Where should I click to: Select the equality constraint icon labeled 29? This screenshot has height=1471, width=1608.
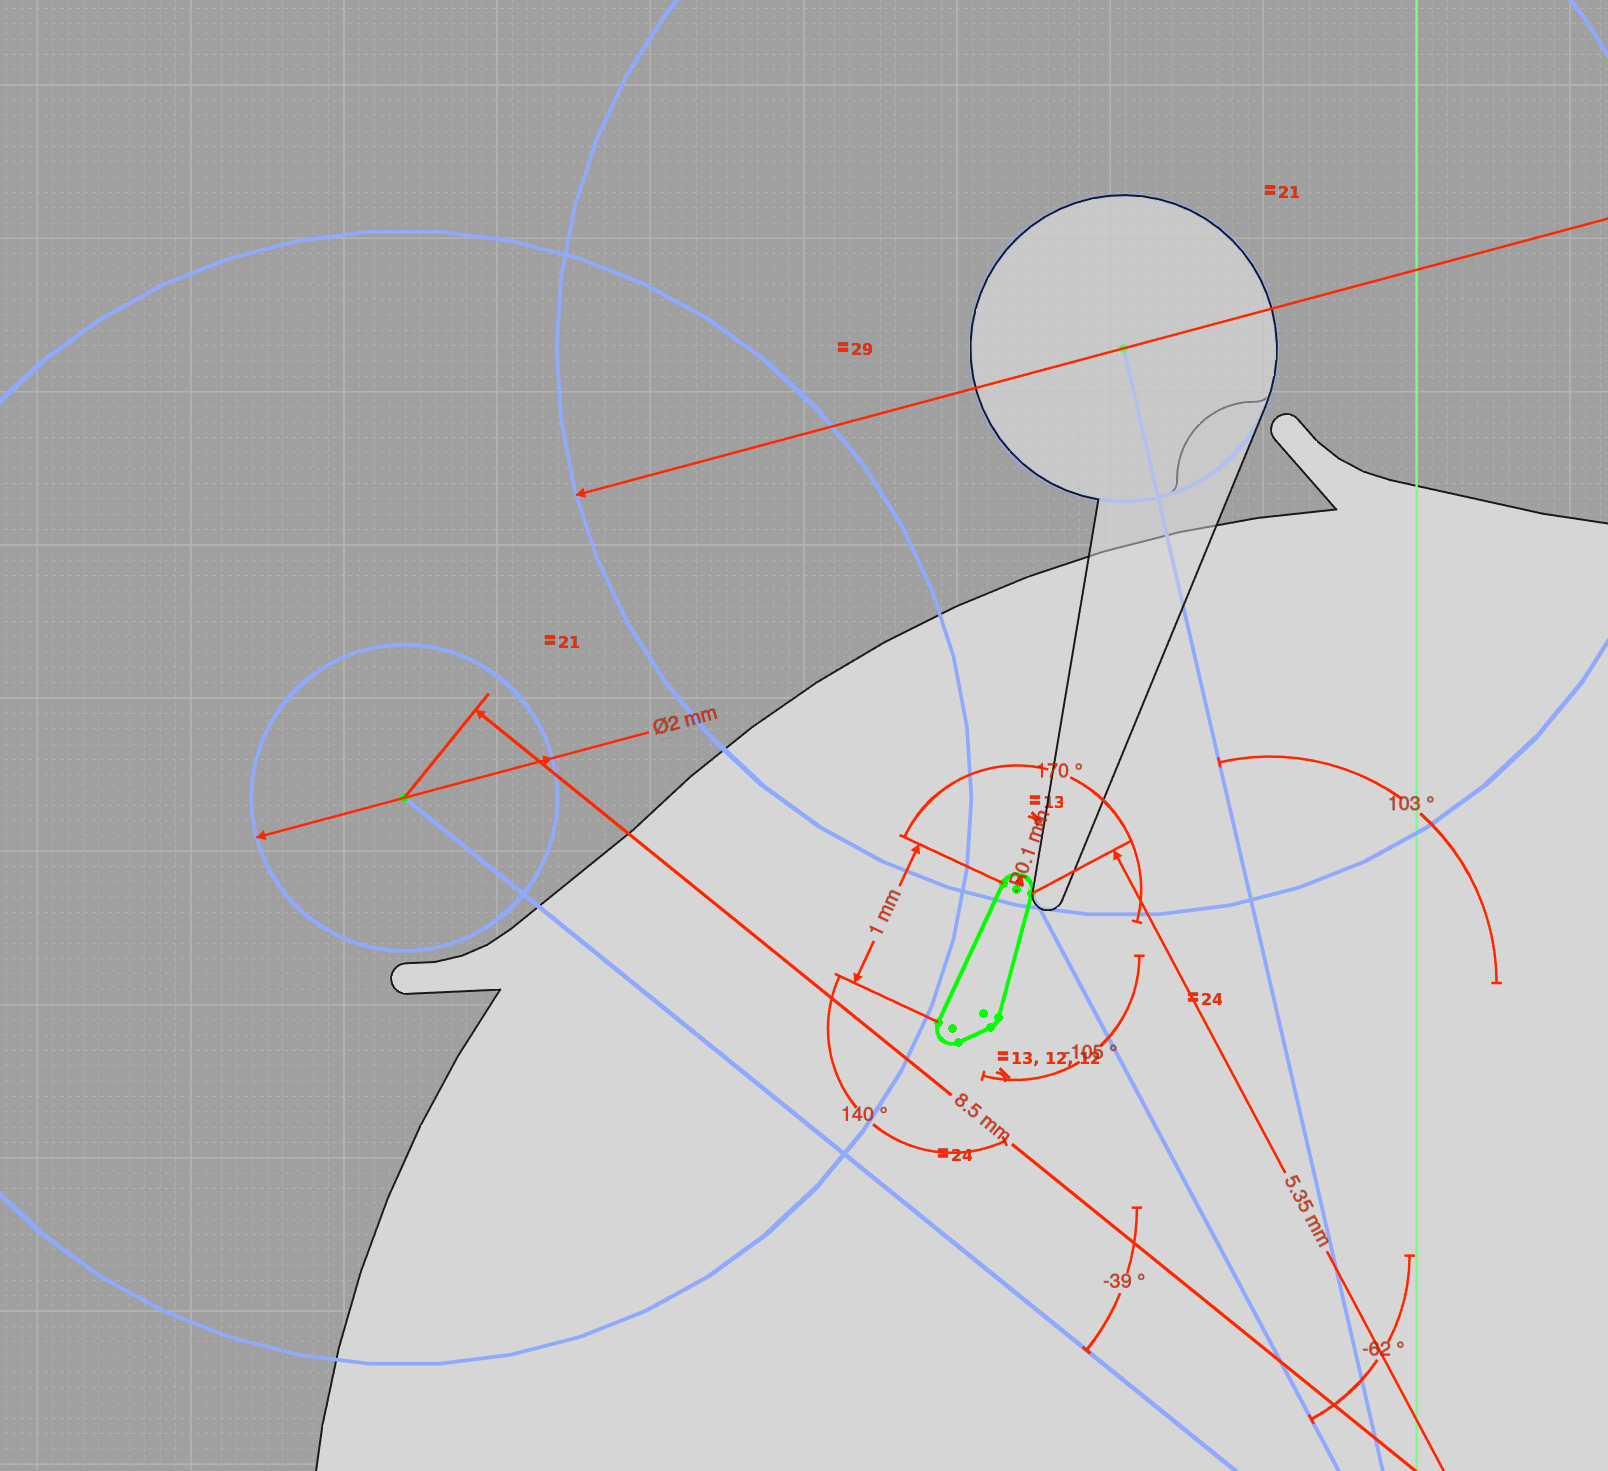tap(855, 349)
